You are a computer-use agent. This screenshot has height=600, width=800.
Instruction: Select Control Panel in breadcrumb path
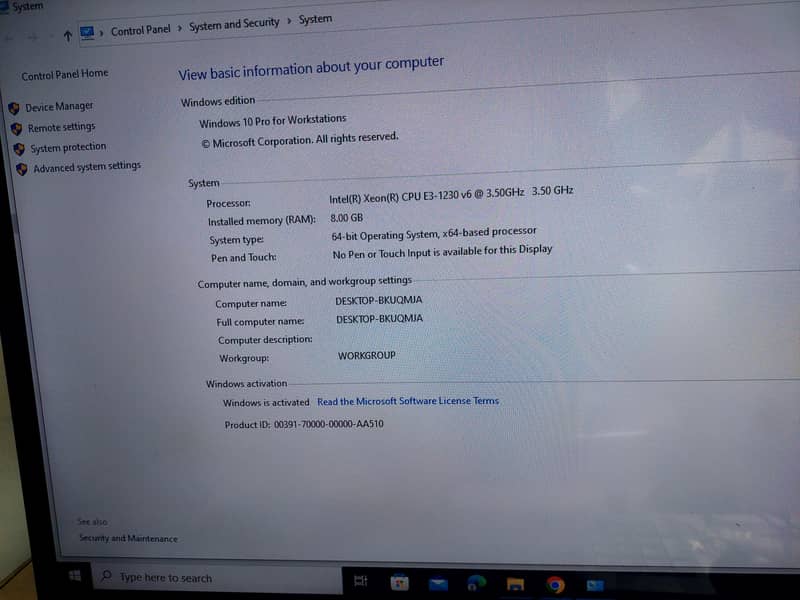tap(140, 30)
